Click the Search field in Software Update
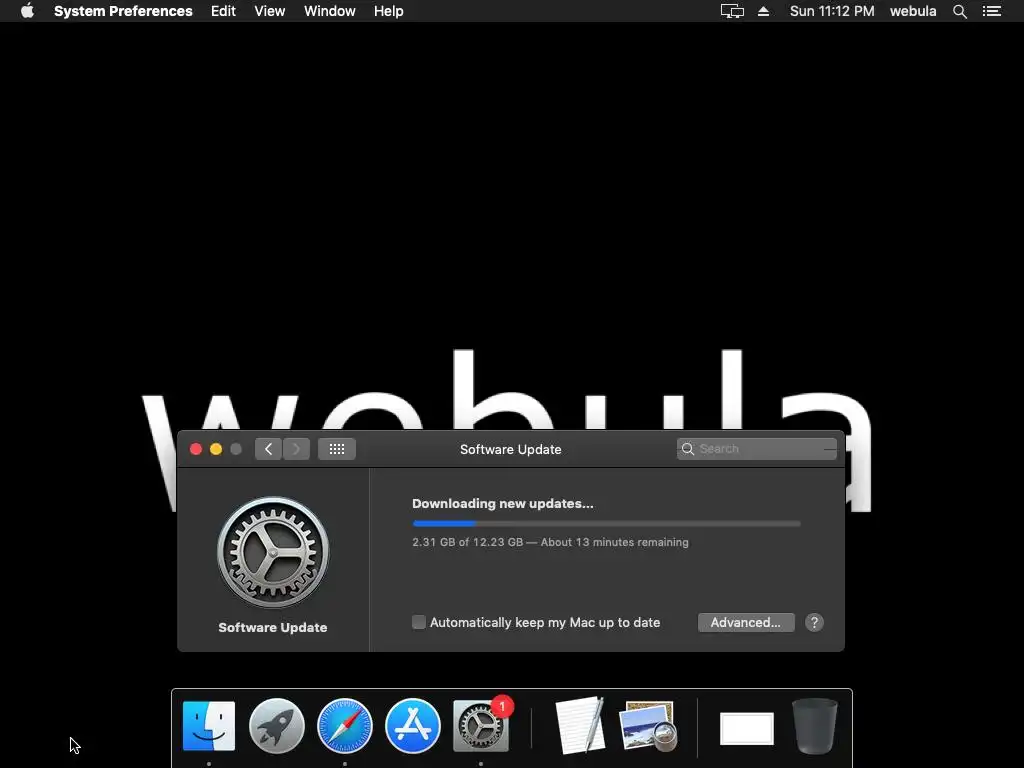The height and width of the screenshot is (768, 1024). 757,449
